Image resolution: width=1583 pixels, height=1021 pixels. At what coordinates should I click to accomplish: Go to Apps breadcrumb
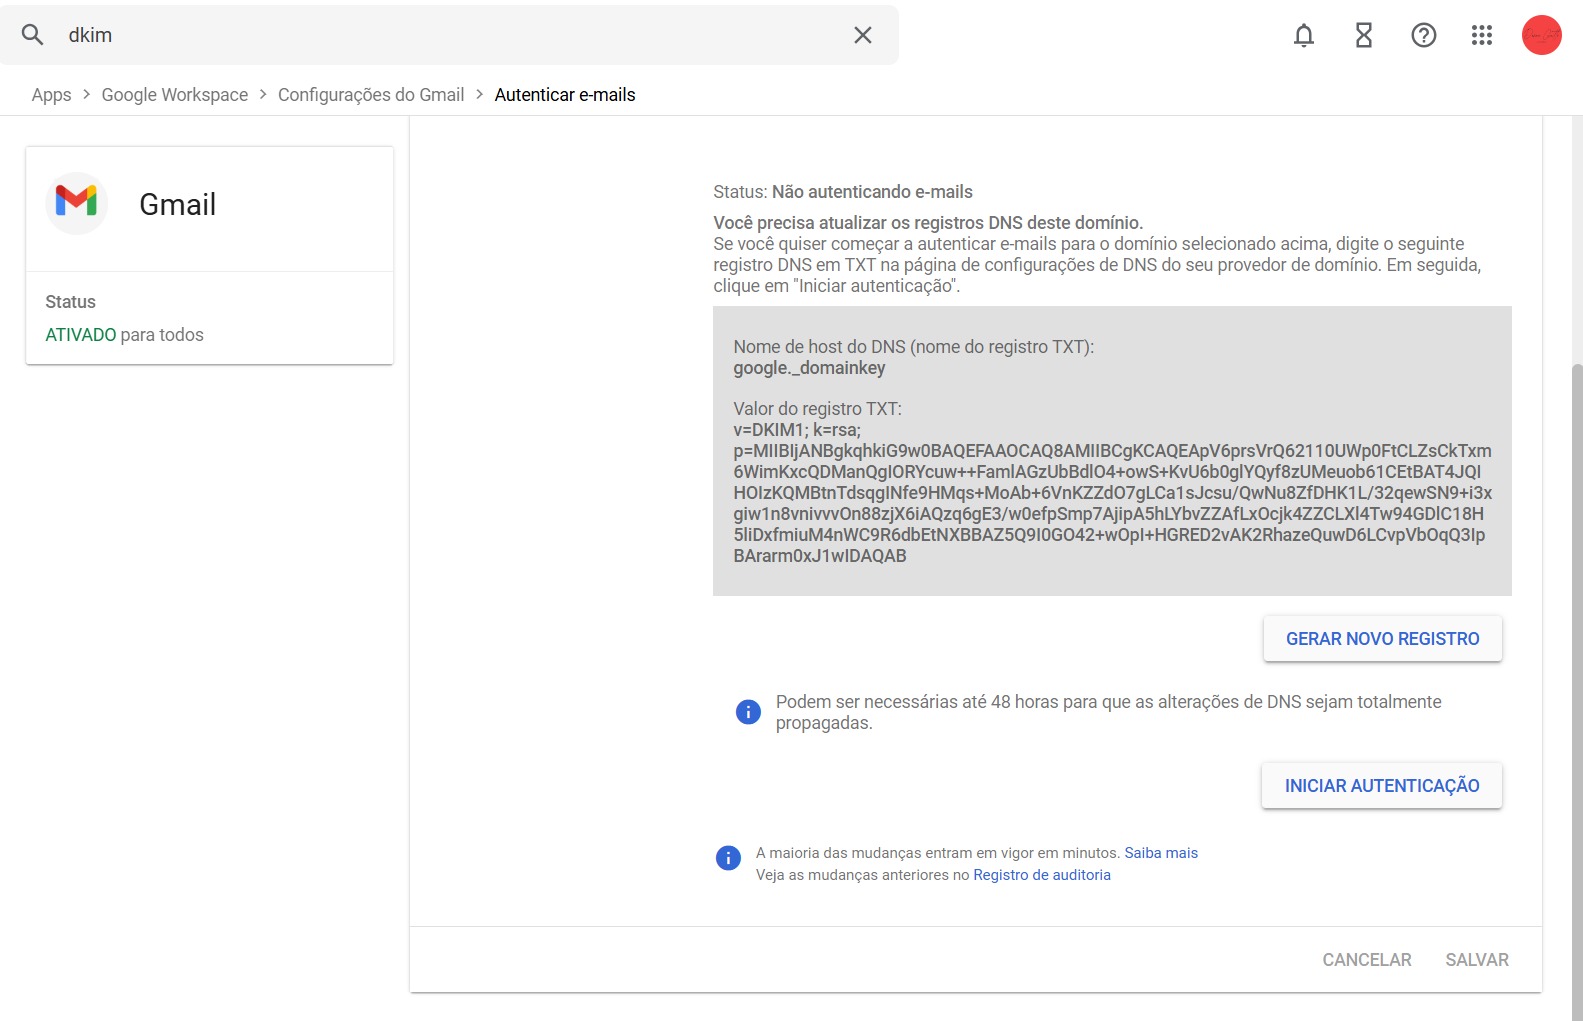51,95
